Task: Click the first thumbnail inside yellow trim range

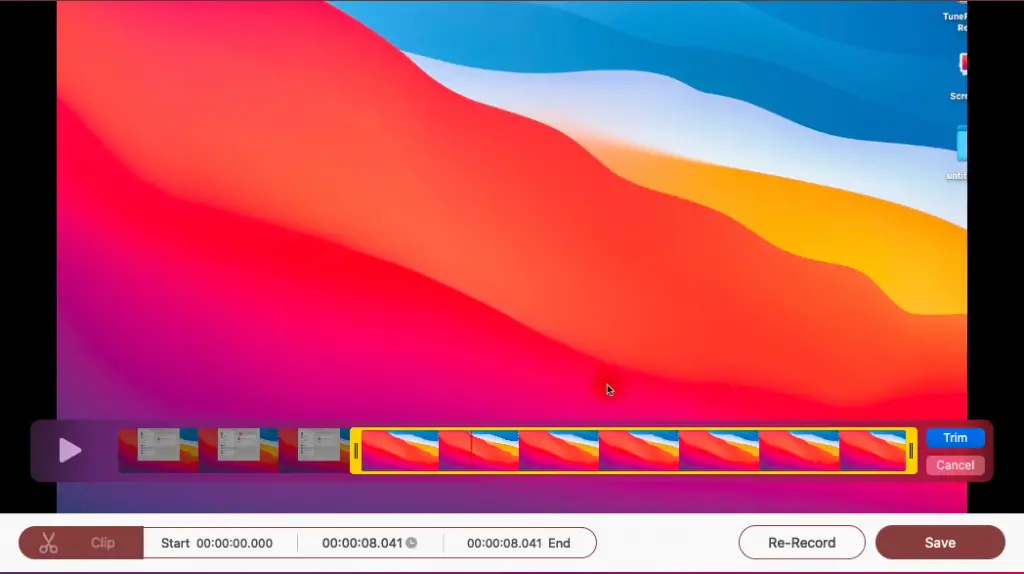Action: click(x=400, y=451)
